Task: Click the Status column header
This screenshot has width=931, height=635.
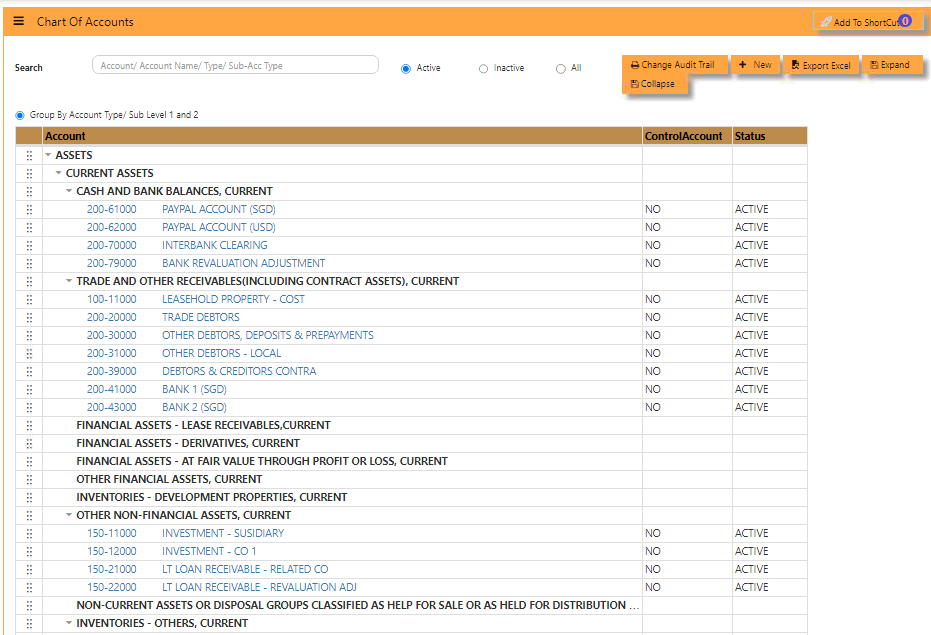Action: point(770,136)
